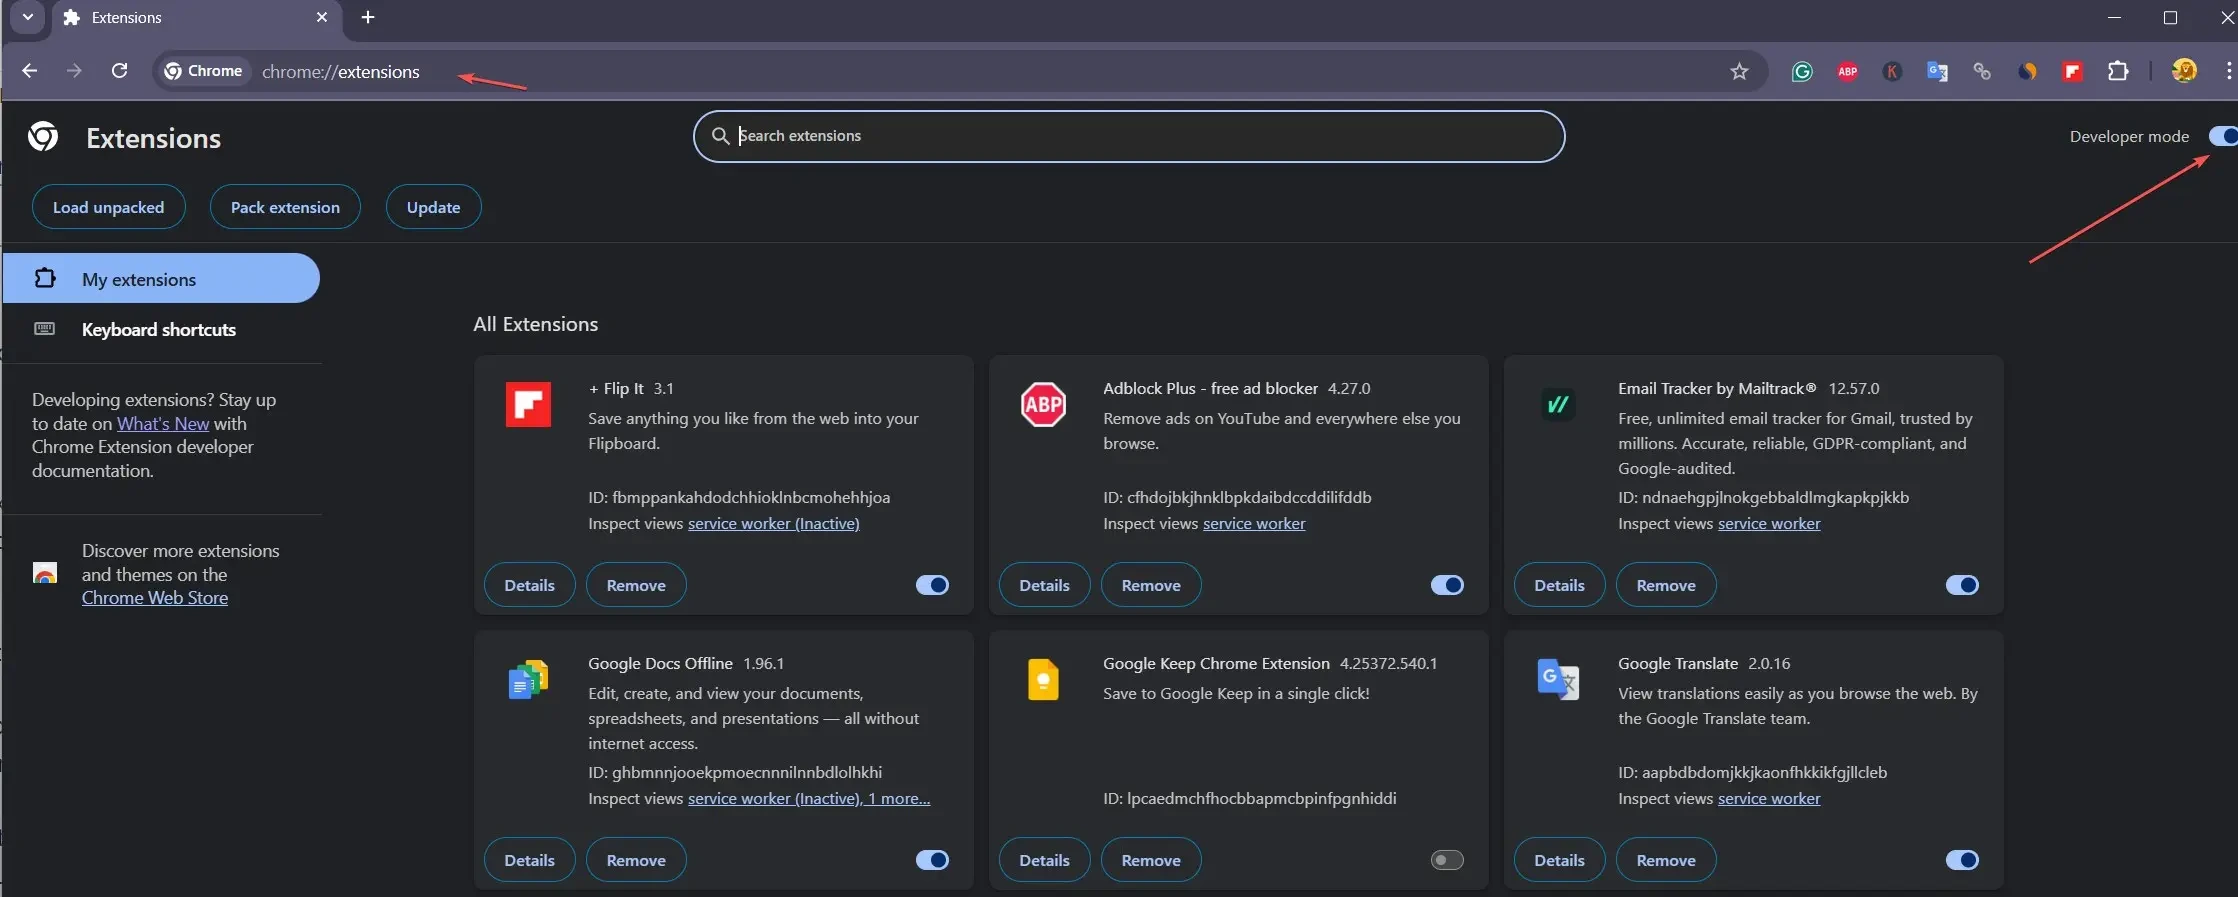Click the search magnifier icon

720,136
